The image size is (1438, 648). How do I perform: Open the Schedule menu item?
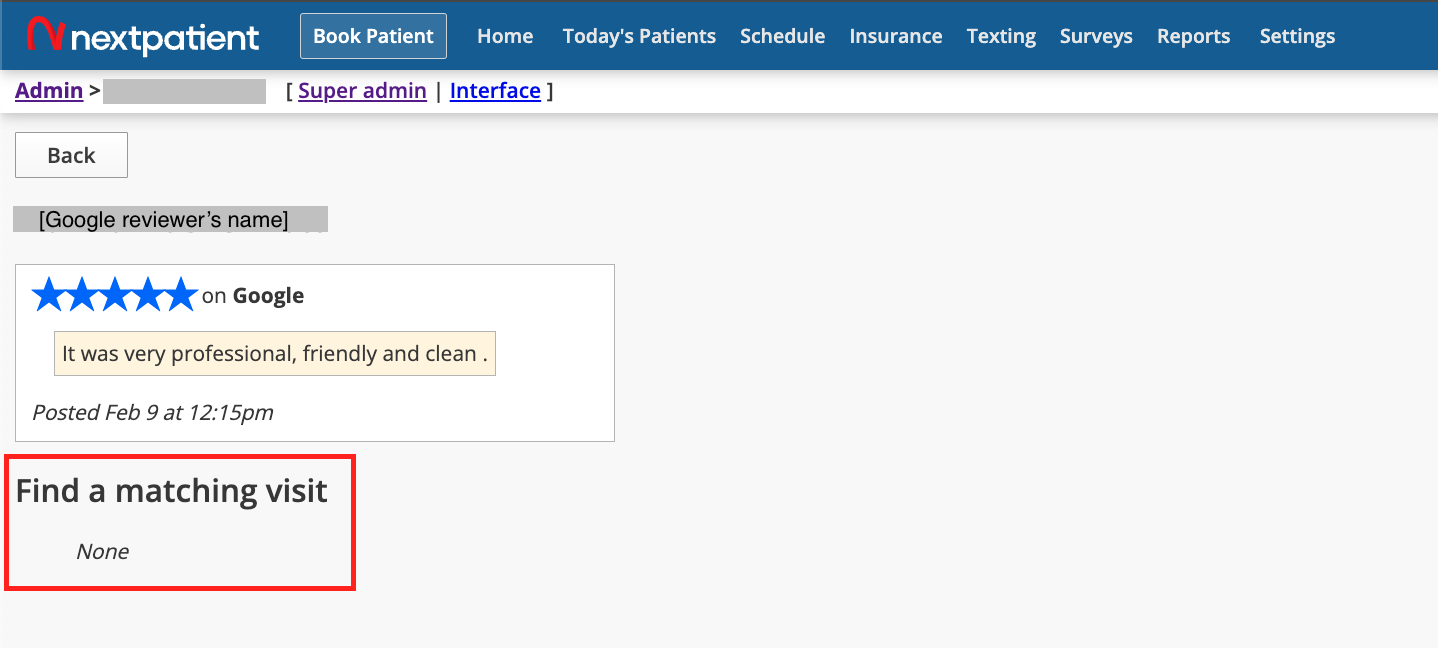coord(782,36)
